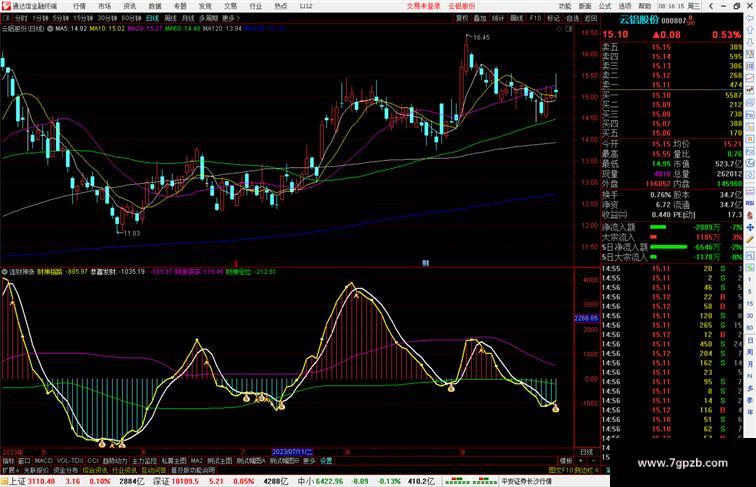This screenshot has height=487, width=756.
Task: Click the panel layout icon at chart top-right
Action: point(569,29)
